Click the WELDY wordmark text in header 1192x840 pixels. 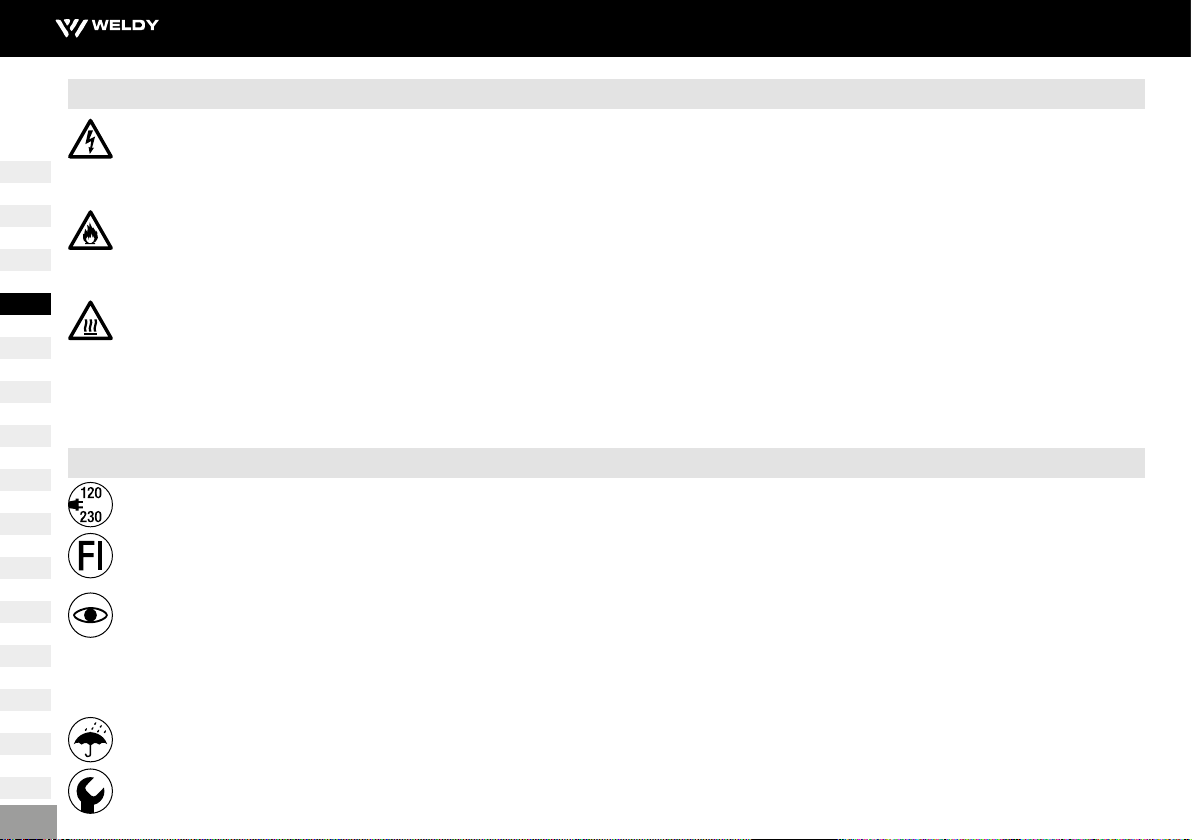pos(125,25)
